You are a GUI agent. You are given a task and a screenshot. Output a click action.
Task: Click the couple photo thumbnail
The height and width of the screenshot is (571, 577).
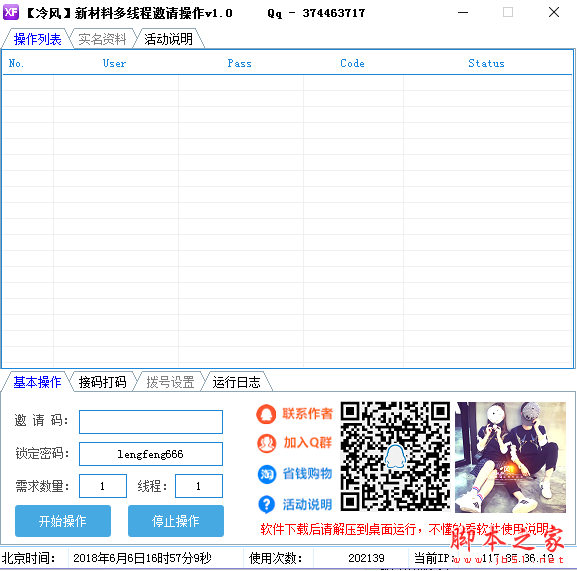pyautogui.click(x=510, y=457)
